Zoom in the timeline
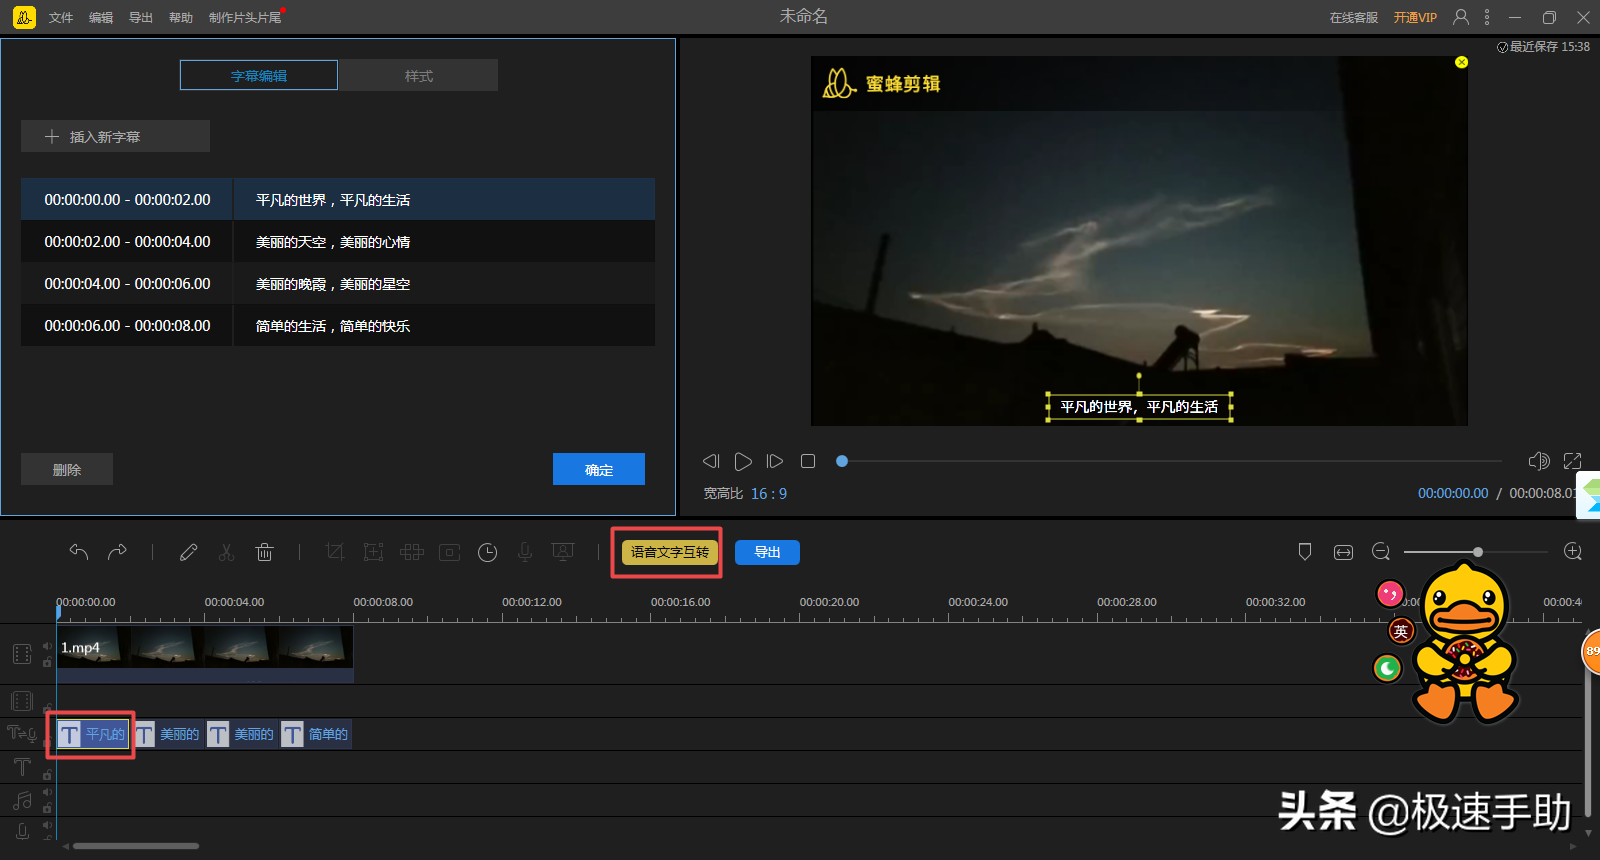The image size is (1600, 860). 1572,552
